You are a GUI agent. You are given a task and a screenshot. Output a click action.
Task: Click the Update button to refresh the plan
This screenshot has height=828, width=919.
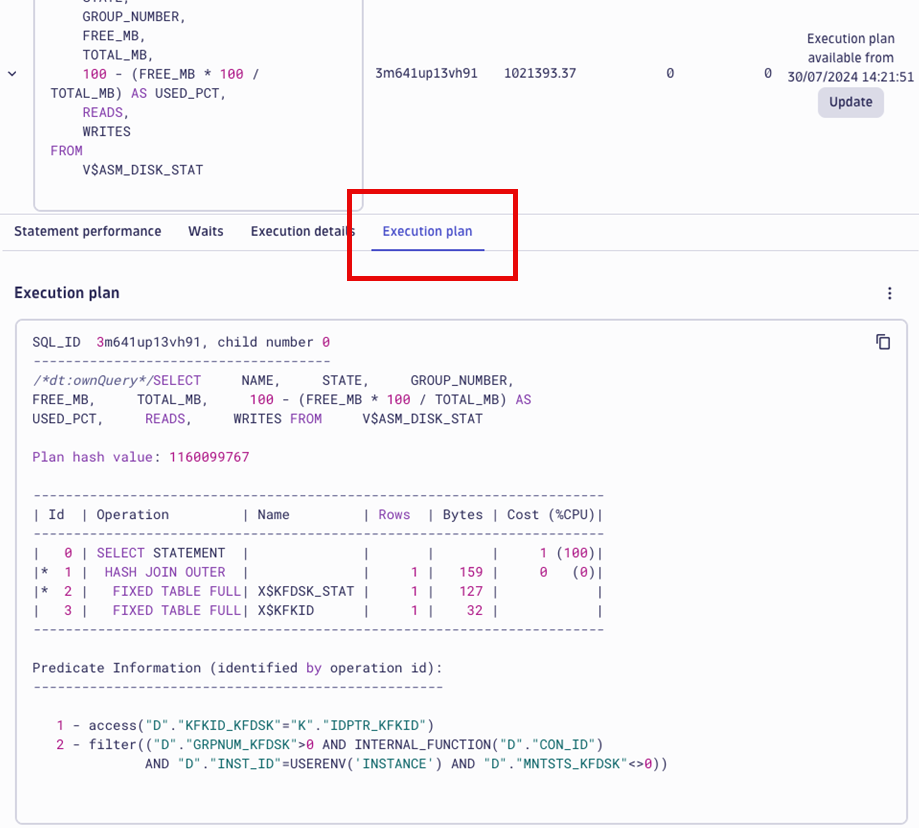(x=849, y=102)
